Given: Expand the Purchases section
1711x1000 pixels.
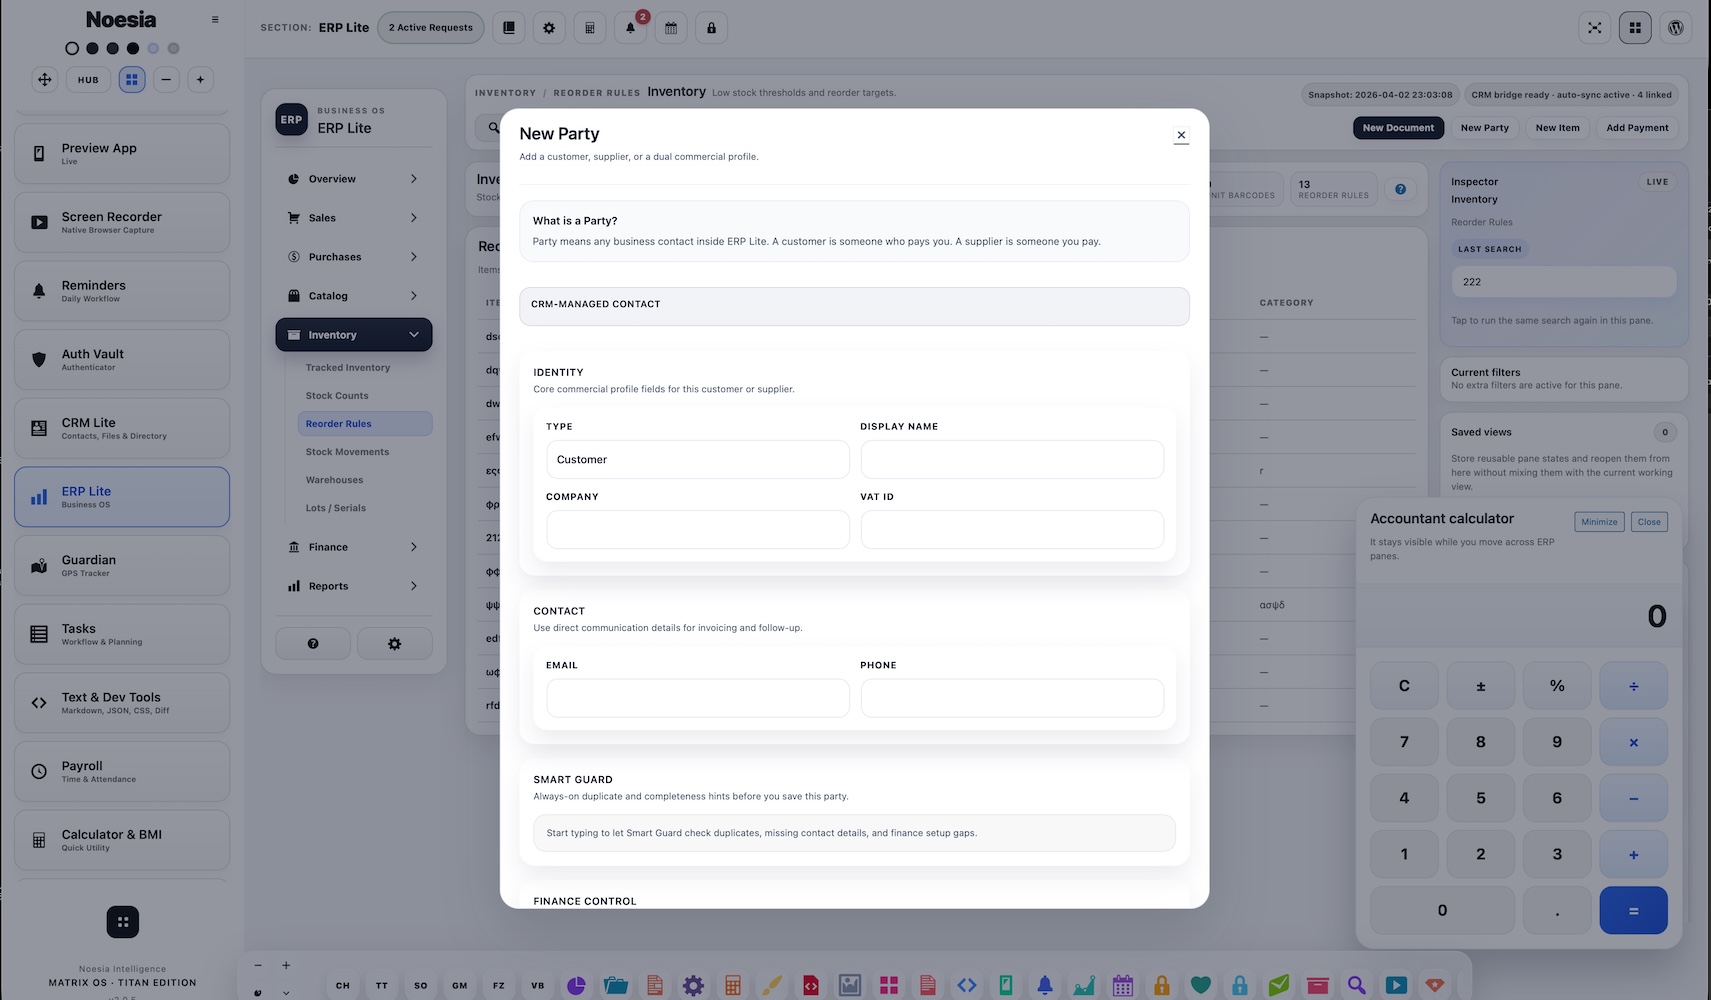Looking at the screenshot, I should click(354, 257).
